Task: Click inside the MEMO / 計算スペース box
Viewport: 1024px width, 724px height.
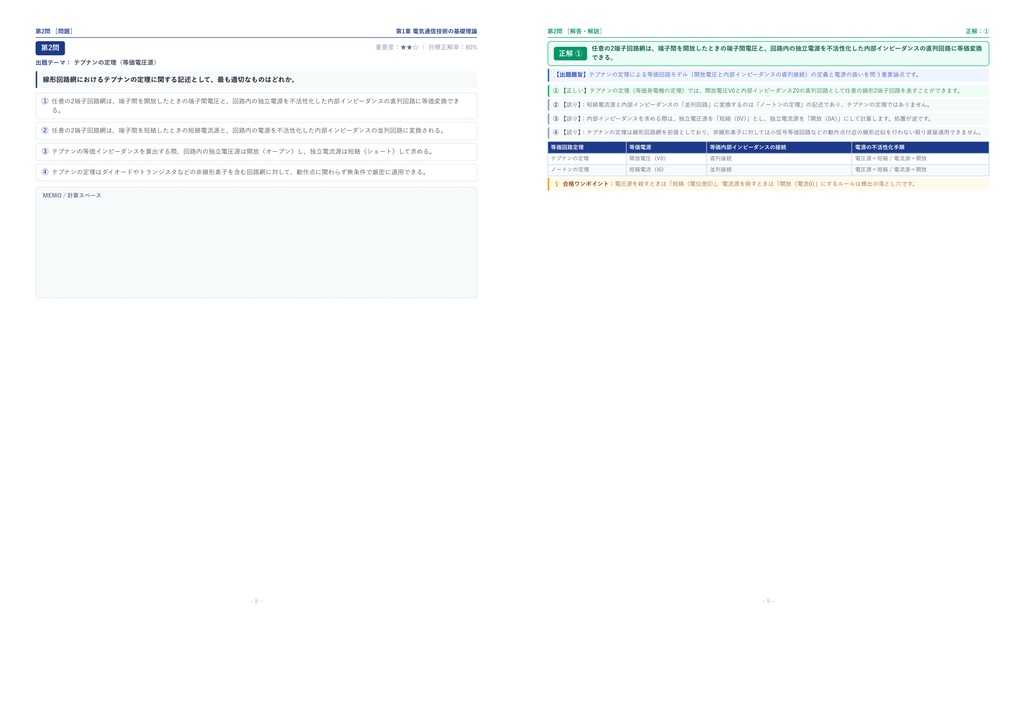Action: [256, 243]
